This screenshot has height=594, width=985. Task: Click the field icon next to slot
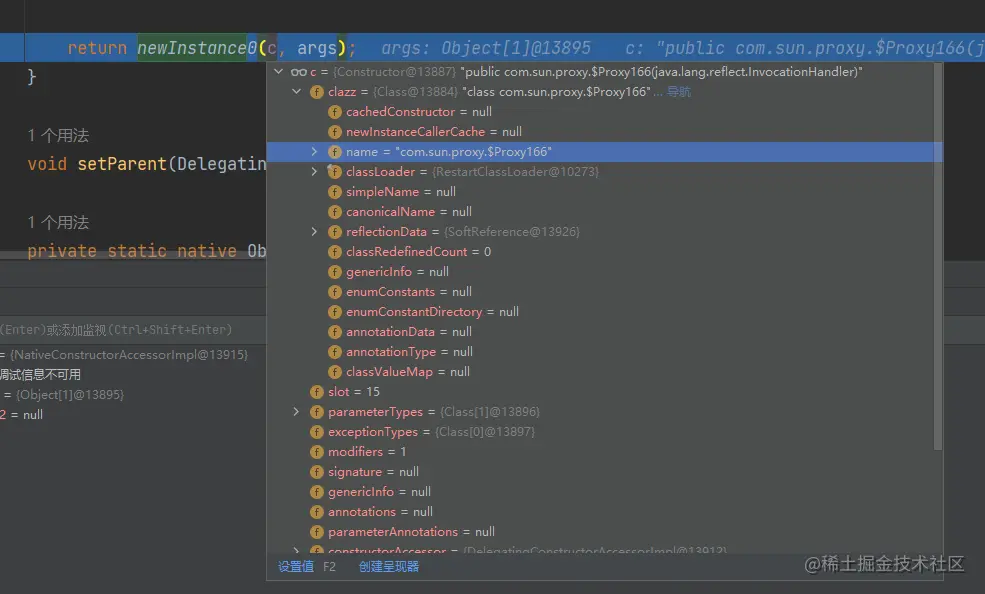(x=317, y=392)
